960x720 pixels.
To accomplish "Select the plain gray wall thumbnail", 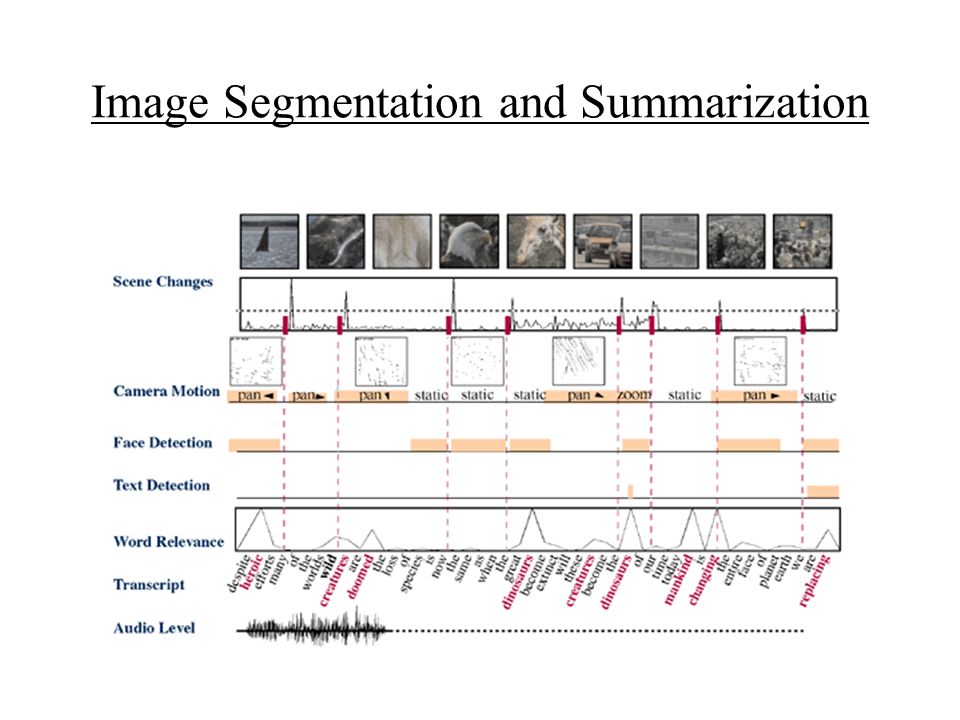I will pos(669,241).
